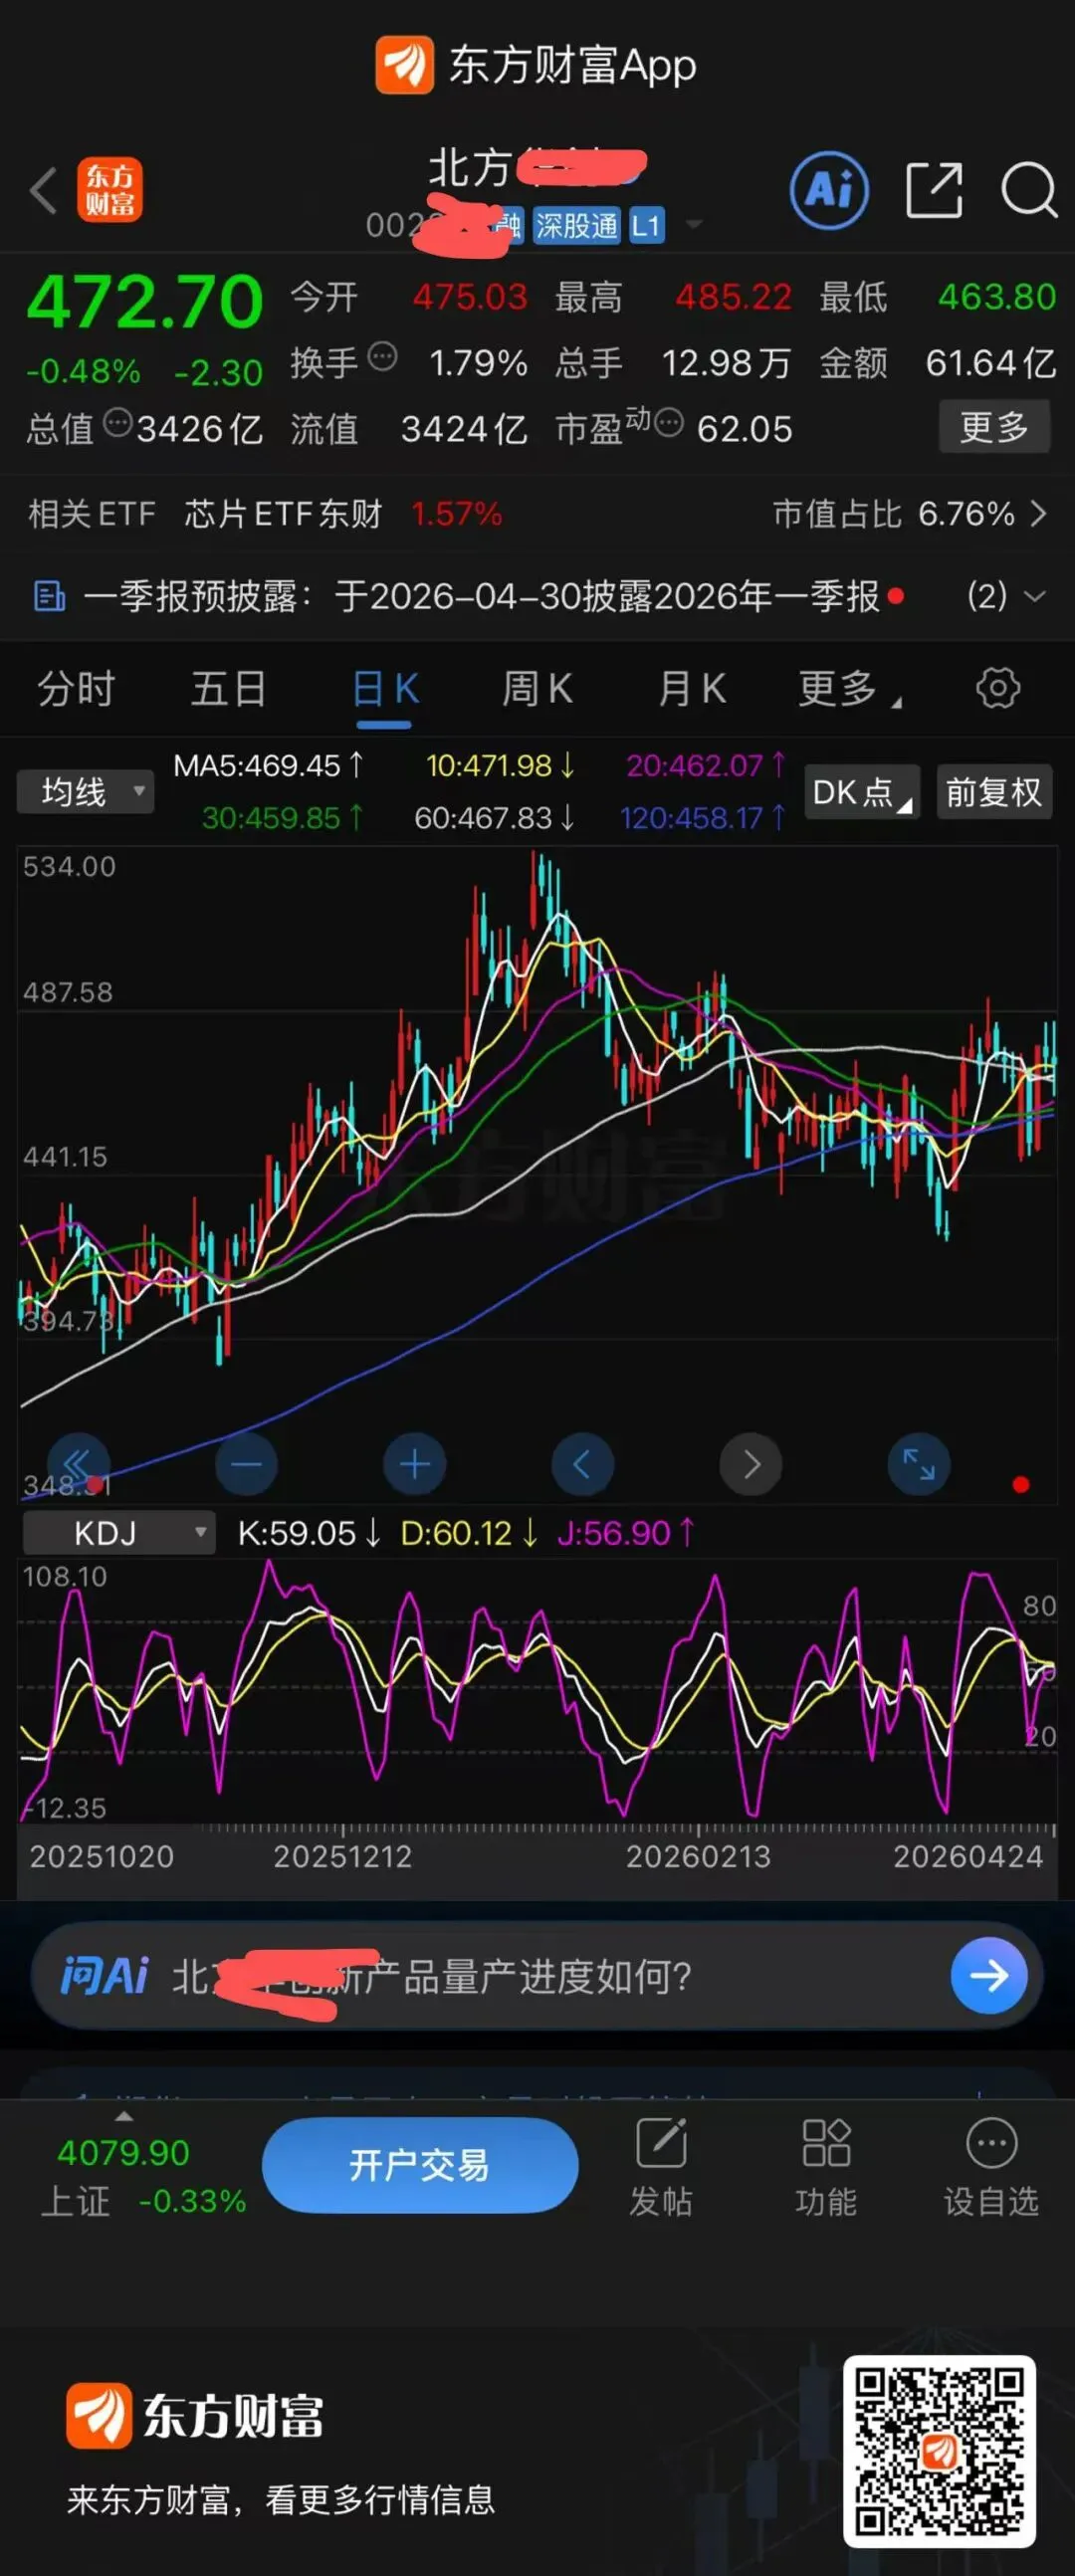Tap the 换手 info smiley icon
1075x2576 pixels.
[x=382, y=356]
